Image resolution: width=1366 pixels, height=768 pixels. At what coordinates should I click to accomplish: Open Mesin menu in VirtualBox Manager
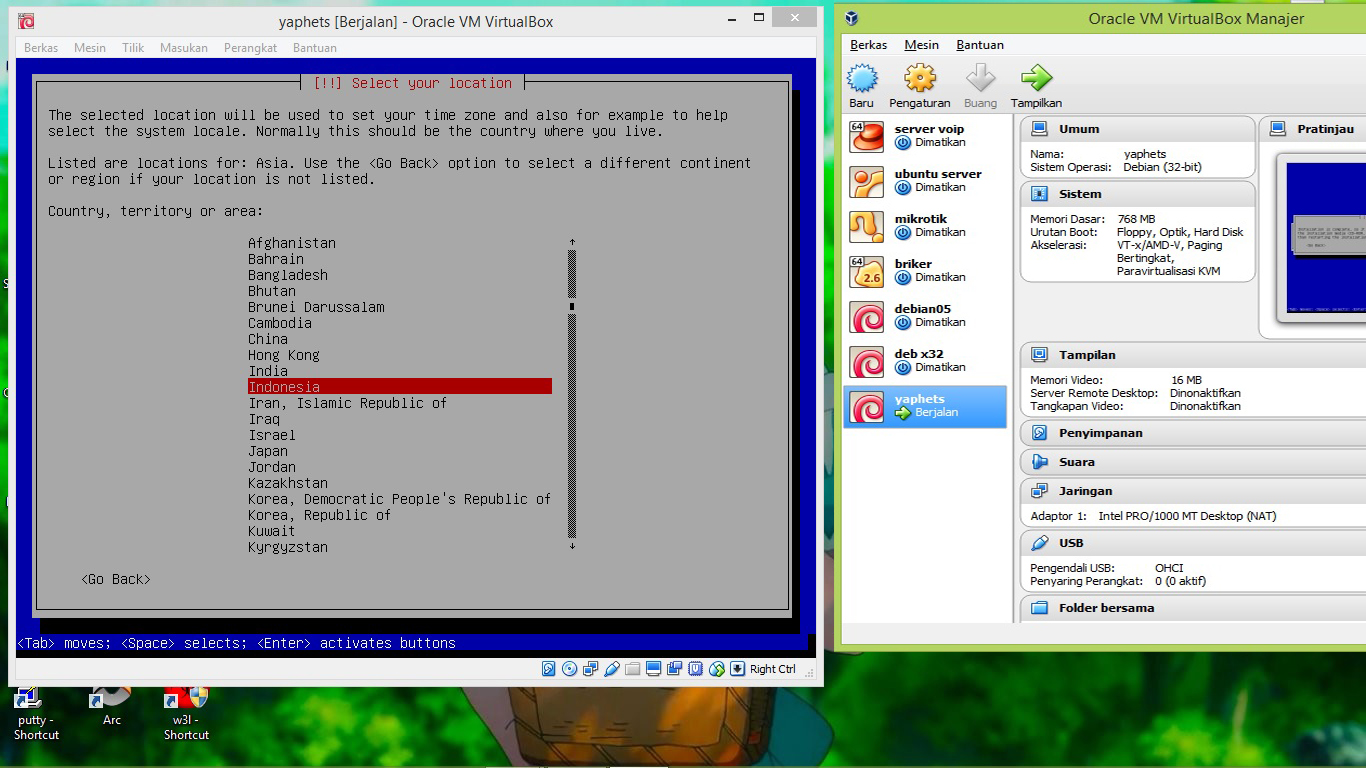pyautogui.click(x=922, y=45)
